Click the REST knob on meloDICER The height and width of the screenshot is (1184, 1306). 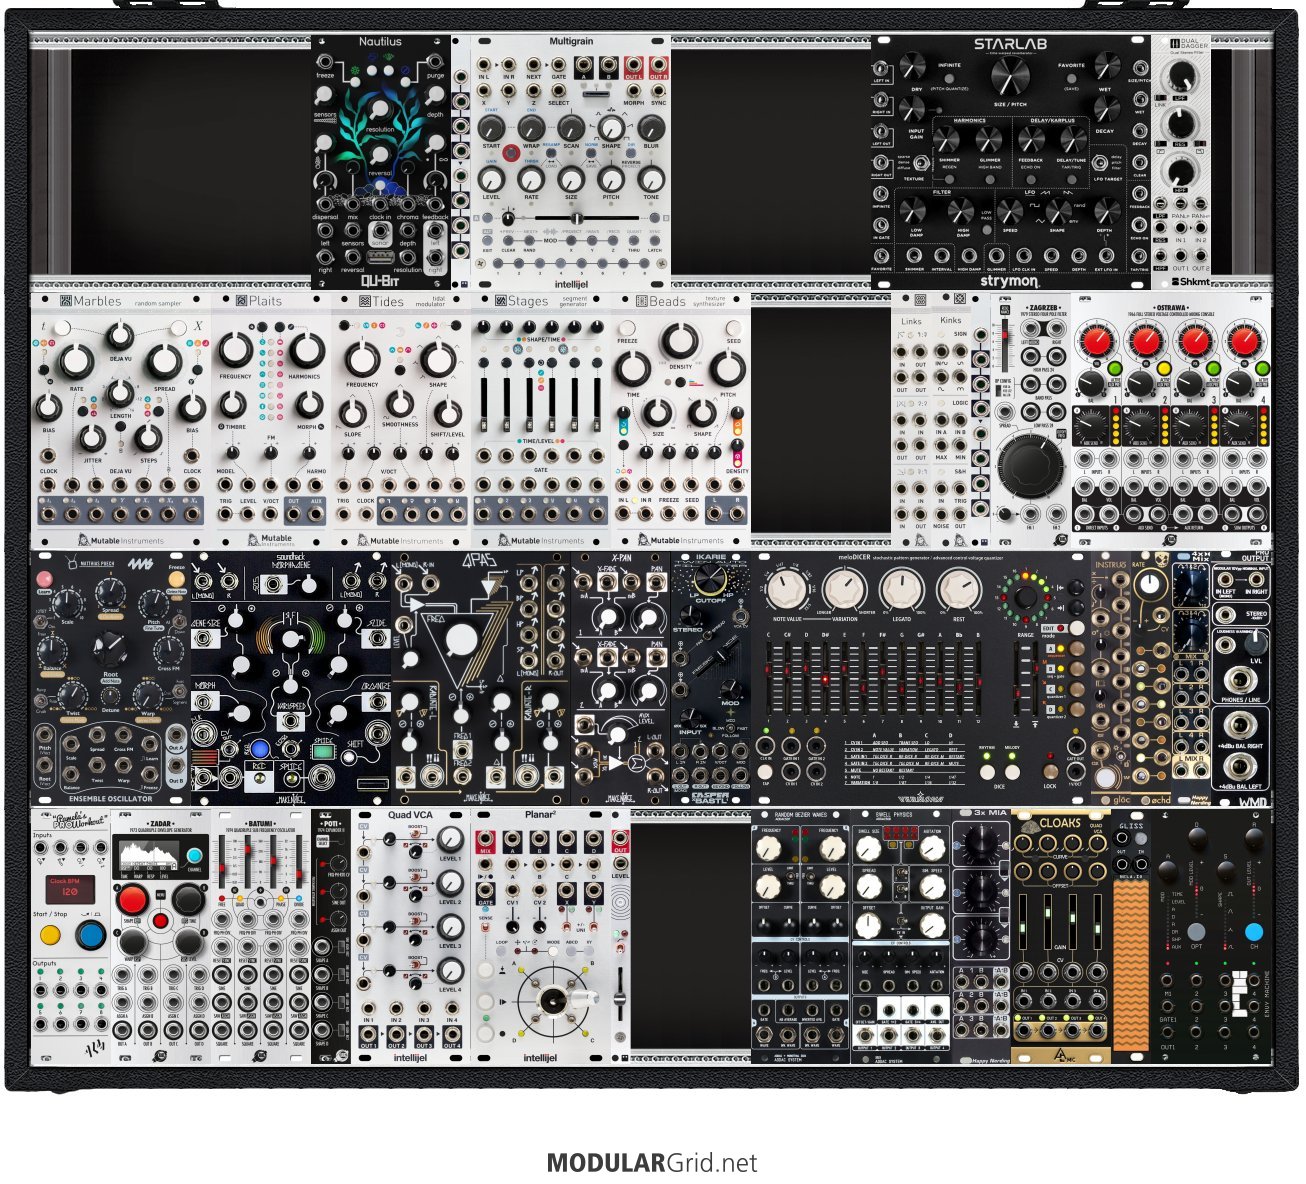958,591
